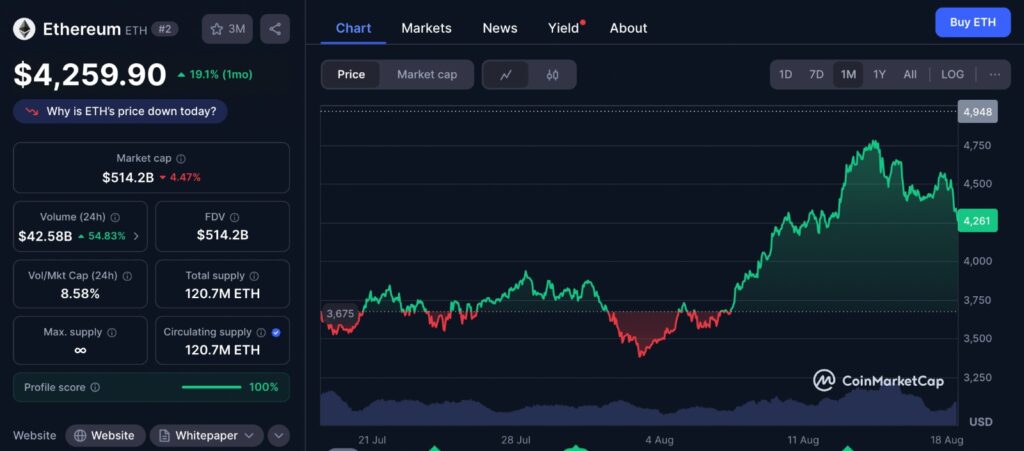
Task: Toggle LOG scale on chart
Action: [x=952, y=74]
